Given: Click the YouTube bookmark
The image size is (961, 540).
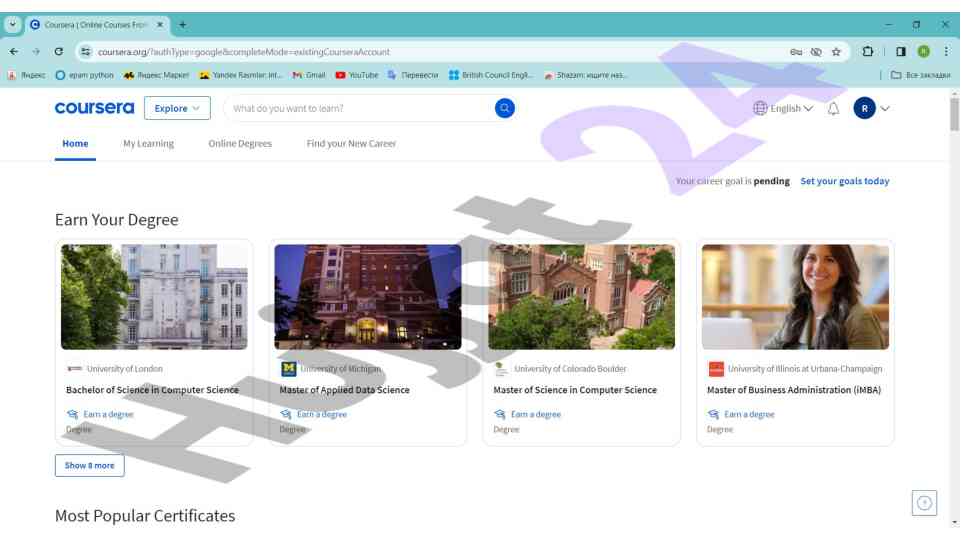Looking at the screenshot, I should point(356,75).
